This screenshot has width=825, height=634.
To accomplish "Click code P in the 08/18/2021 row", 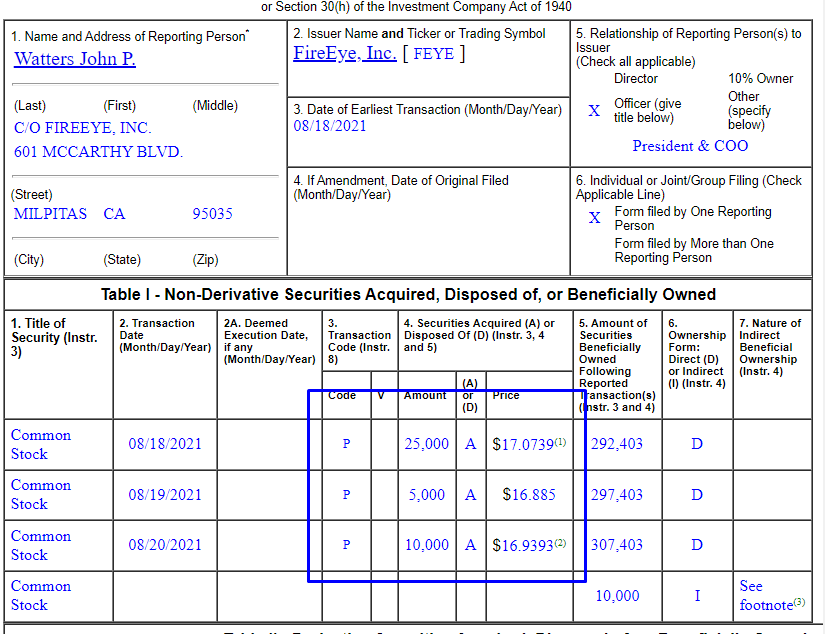I will click(346, 444).
